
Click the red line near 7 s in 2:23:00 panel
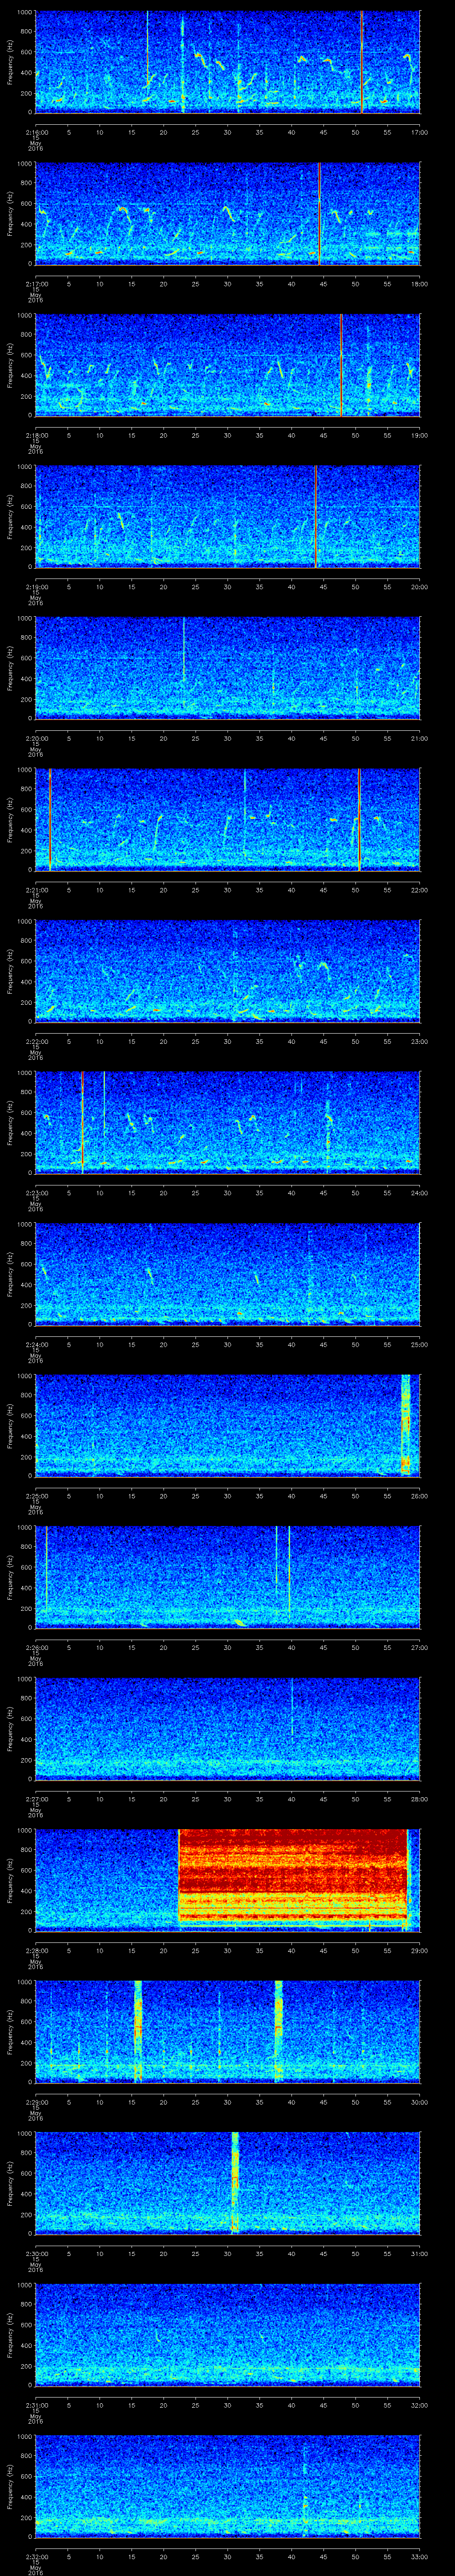click(x=82, y=1122)
